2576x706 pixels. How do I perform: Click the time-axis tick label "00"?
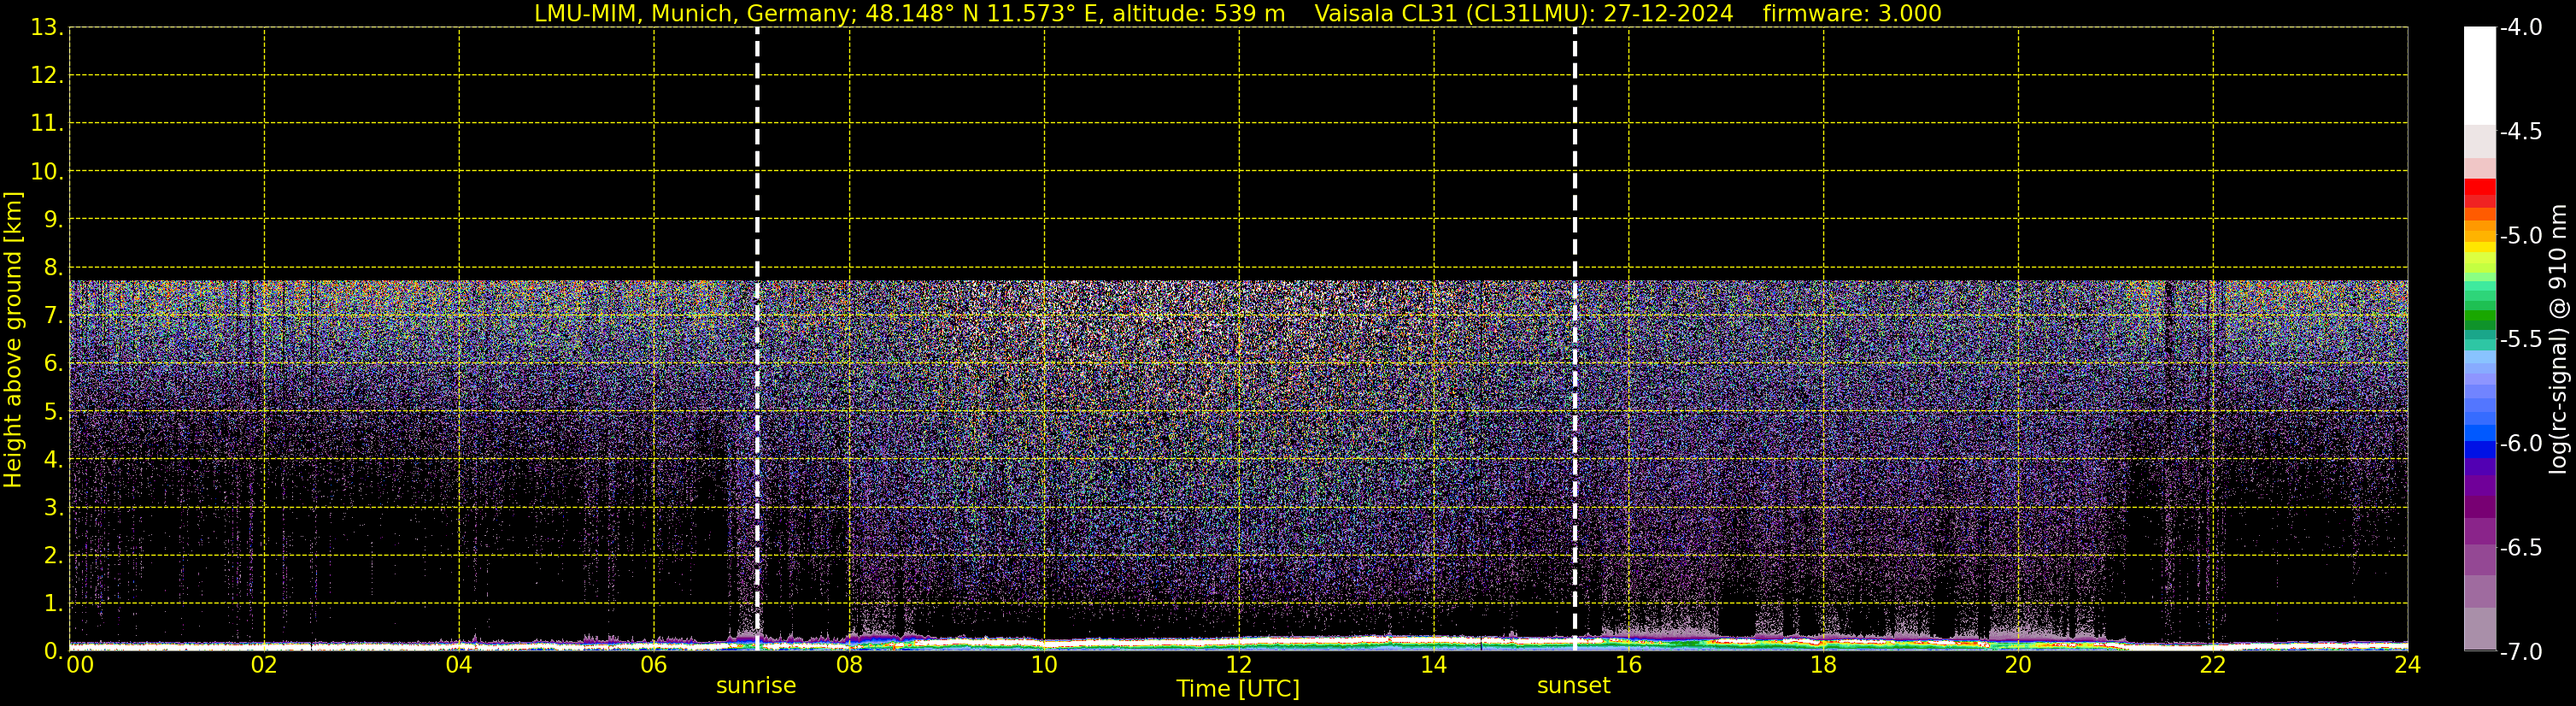coord(80,665)
